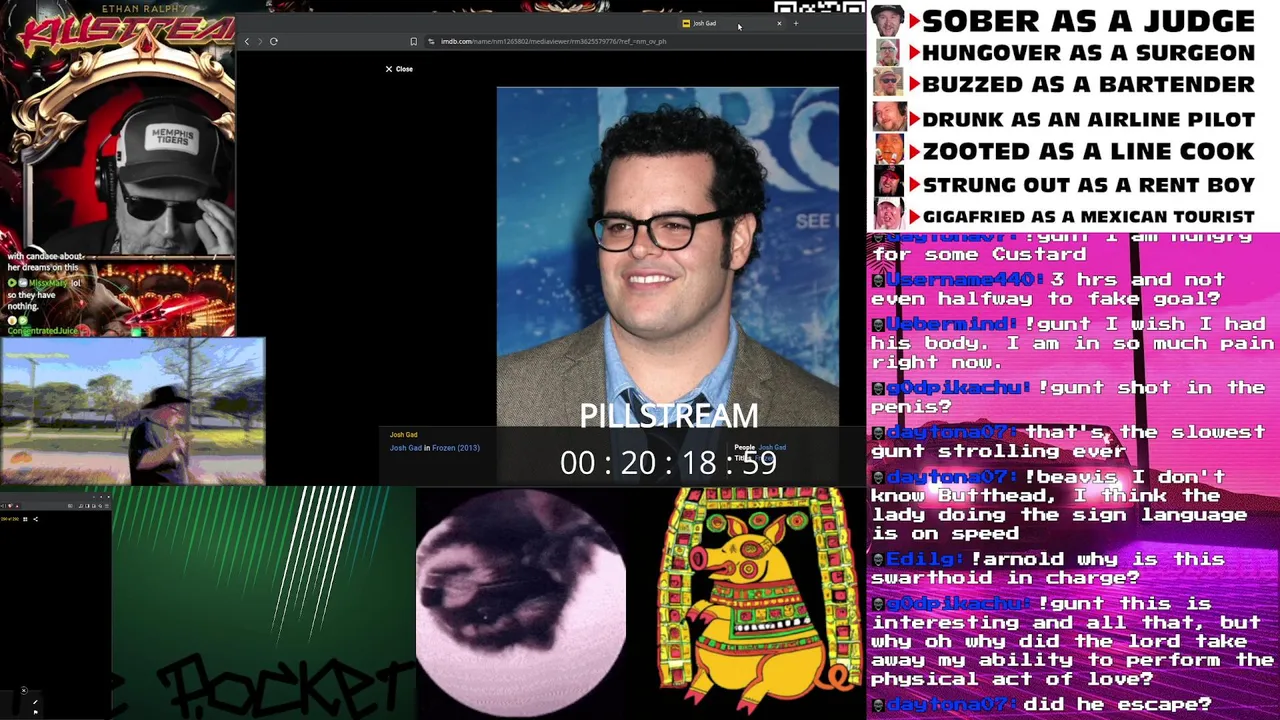Click the flag report icon in small window
The height and width of the screenshot is (720, 1280).
[35, 712]
